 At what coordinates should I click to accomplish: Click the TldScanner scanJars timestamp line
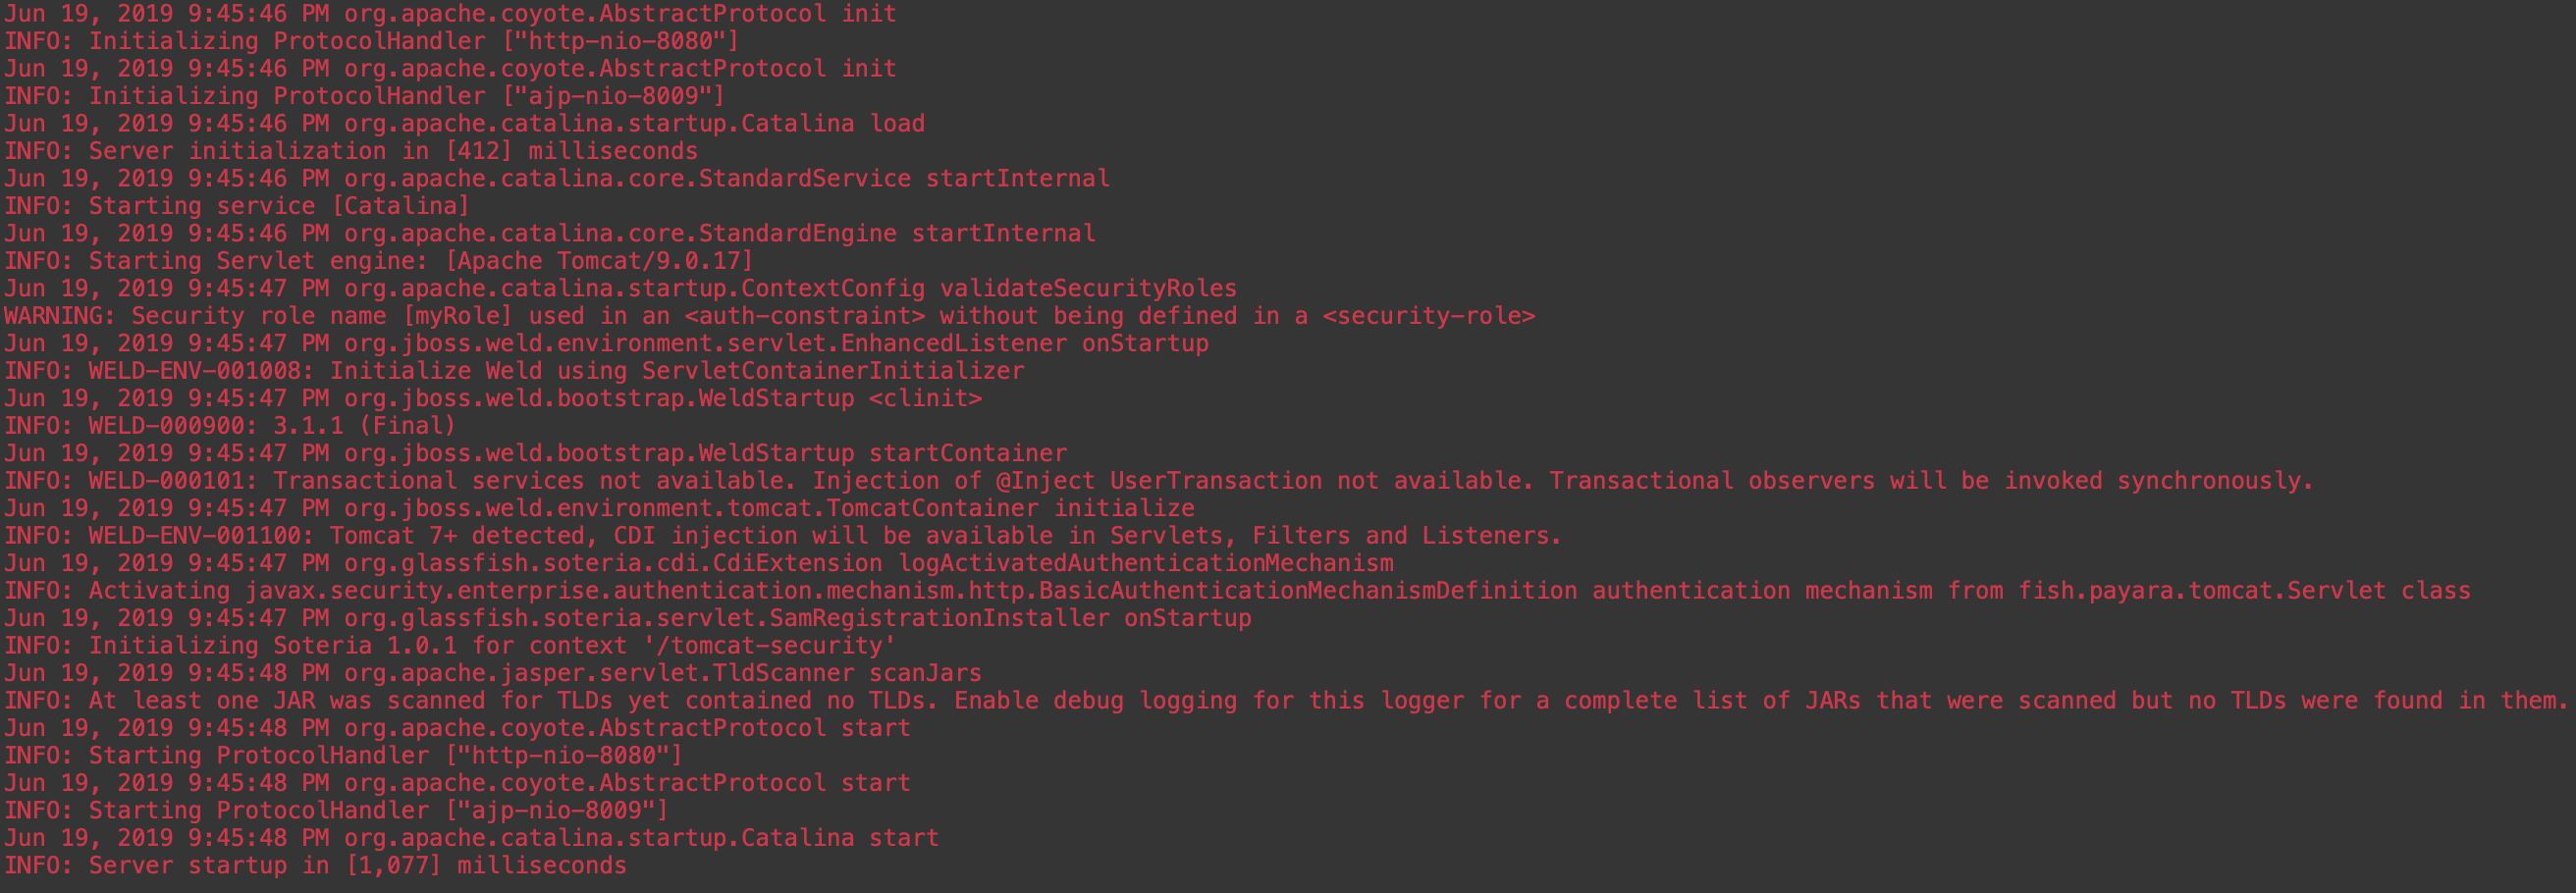coord(492,673)
